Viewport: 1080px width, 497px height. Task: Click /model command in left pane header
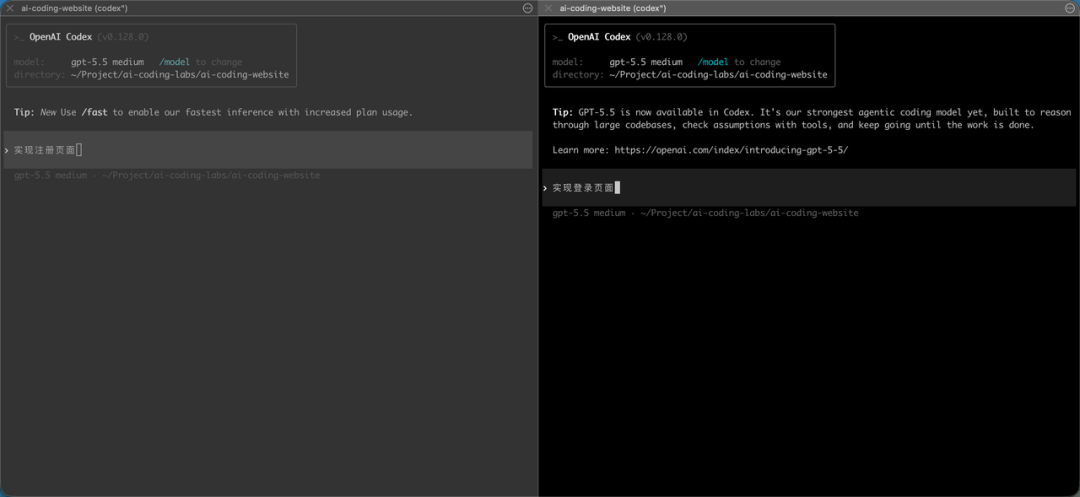pos(174,62)
